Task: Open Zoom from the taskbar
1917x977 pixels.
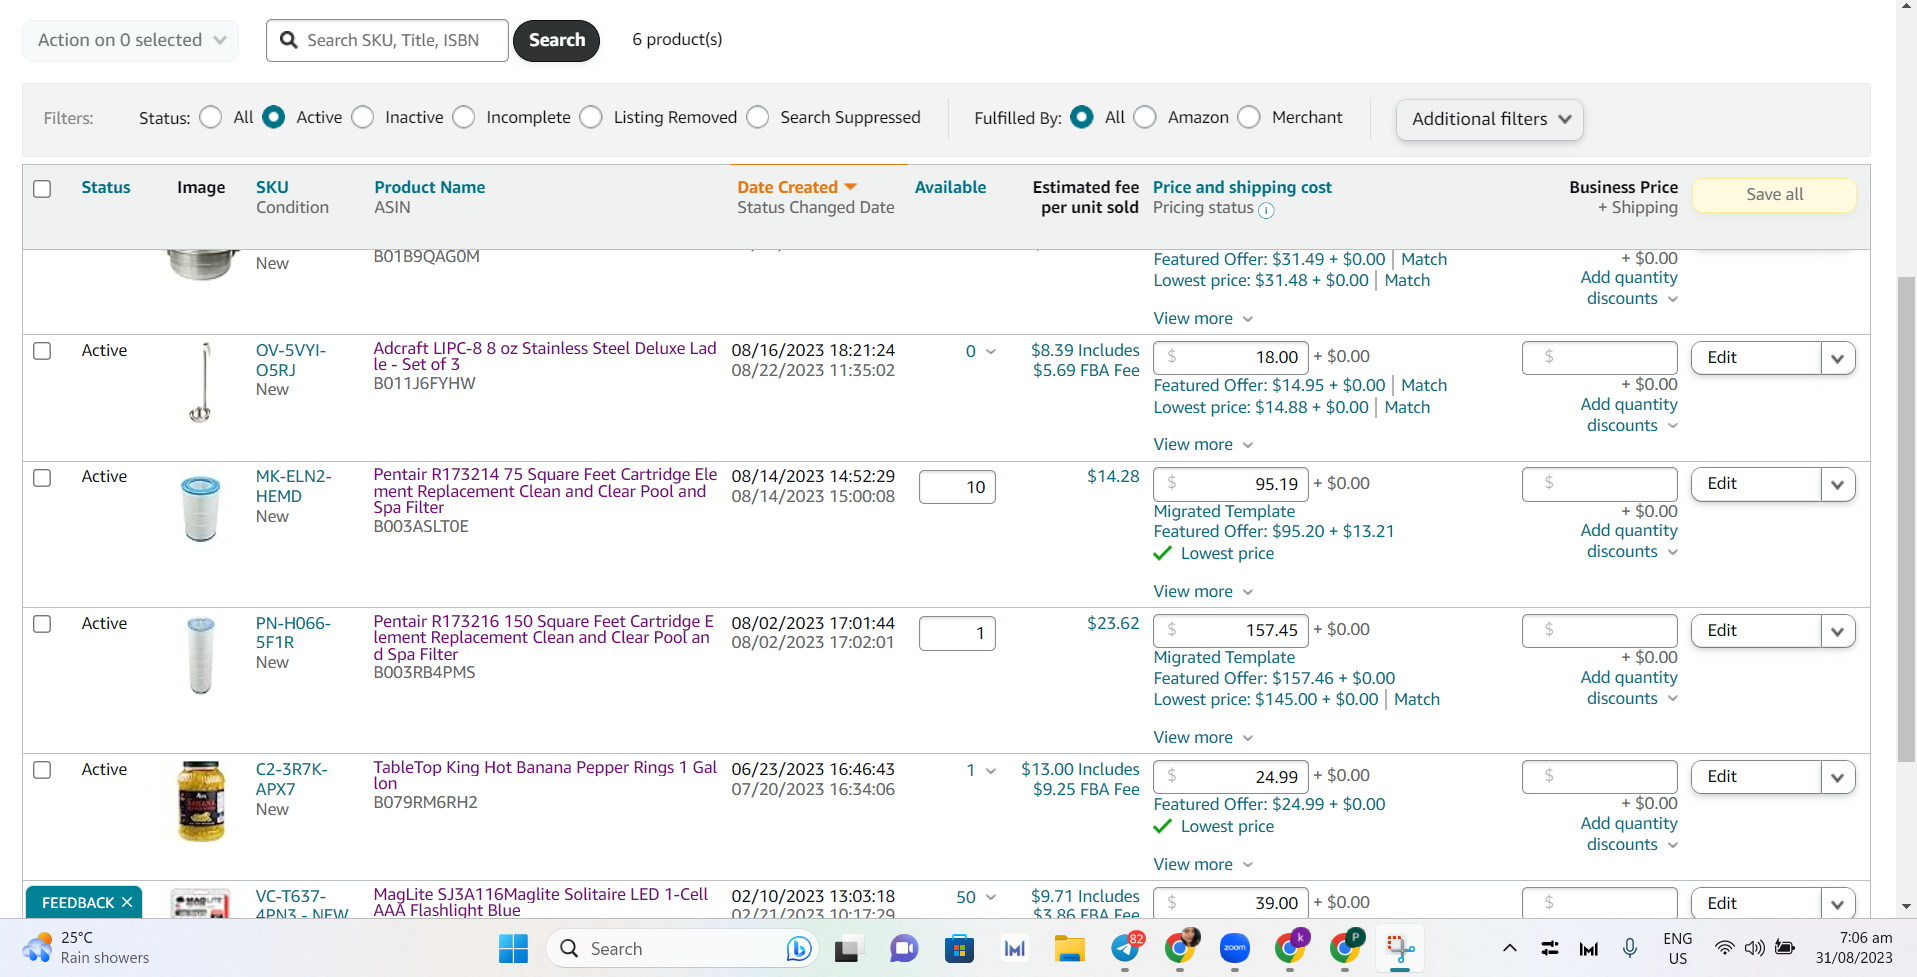Action: click(x=1235, y=948)
